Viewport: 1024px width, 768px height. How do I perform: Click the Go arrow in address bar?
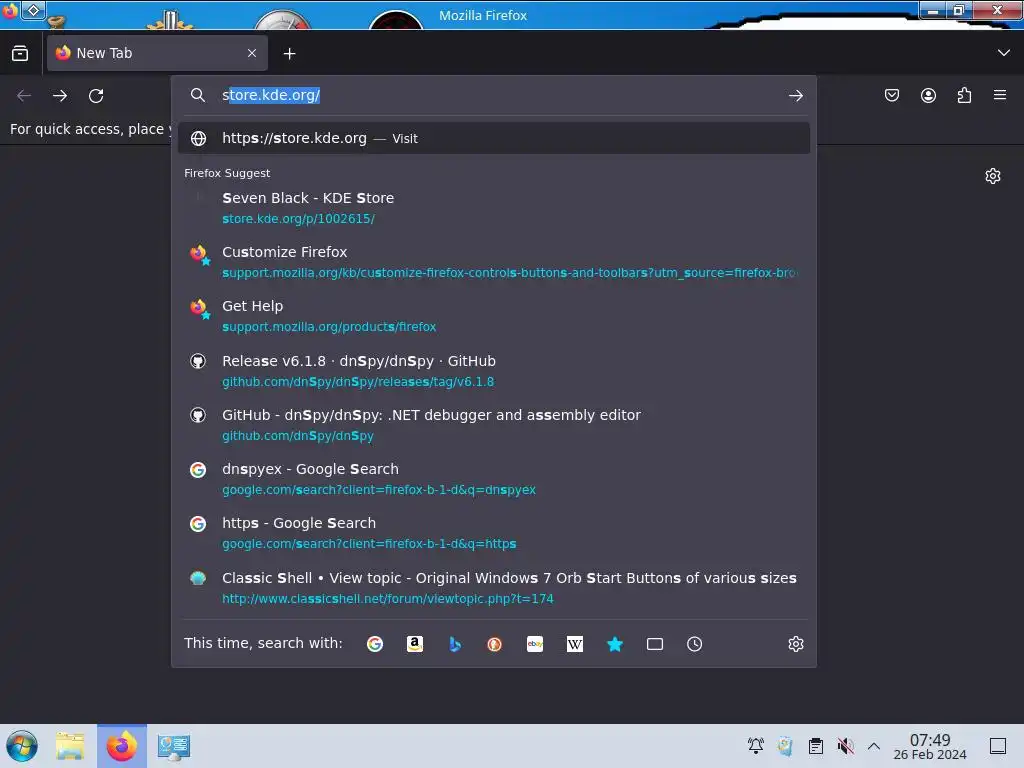click(795, 95)
